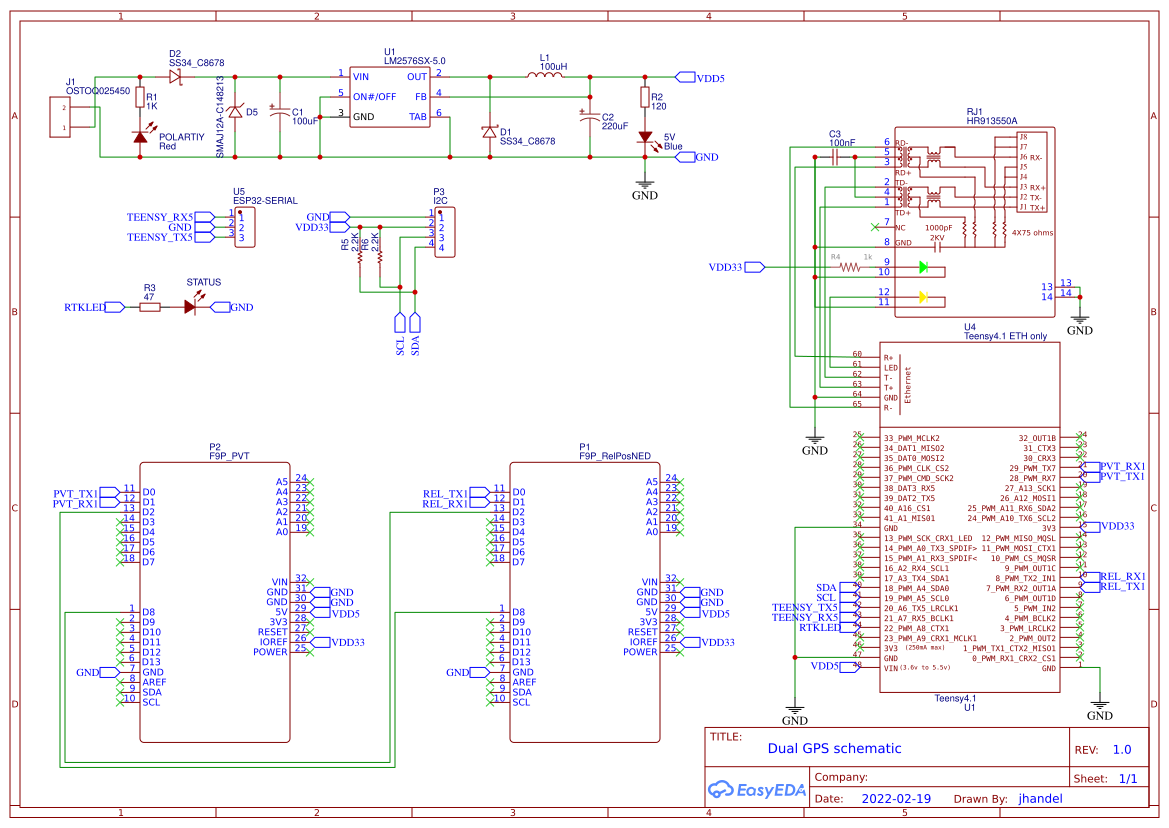Click the GND symbol below capacitor C2
Viewport: 1169px width, 828px height.
[645, 183]
